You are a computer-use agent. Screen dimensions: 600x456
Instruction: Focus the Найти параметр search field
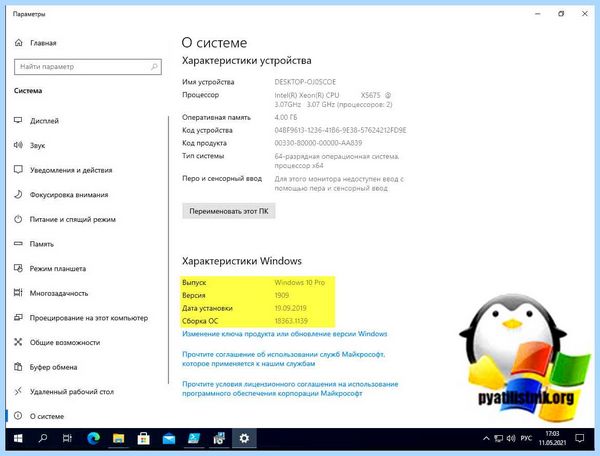click(x=88, y=67)
